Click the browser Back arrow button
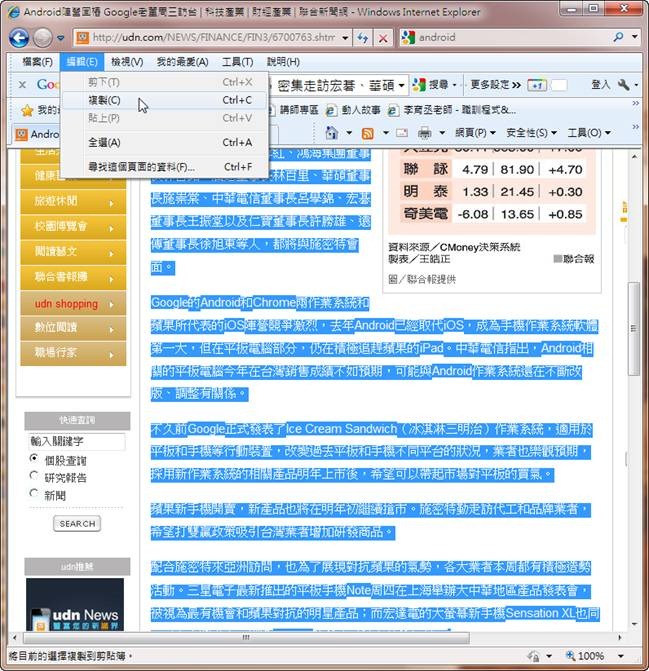649x671 pixels. [19, 38]
